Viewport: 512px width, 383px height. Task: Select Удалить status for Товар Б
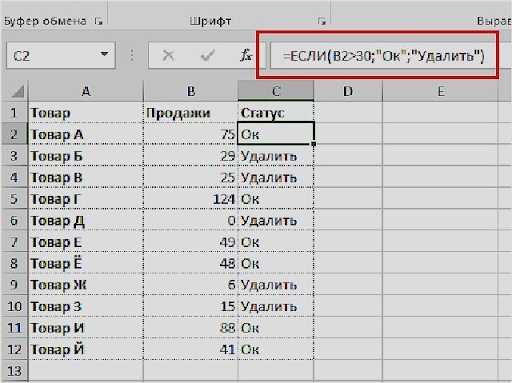pos(276,156)
